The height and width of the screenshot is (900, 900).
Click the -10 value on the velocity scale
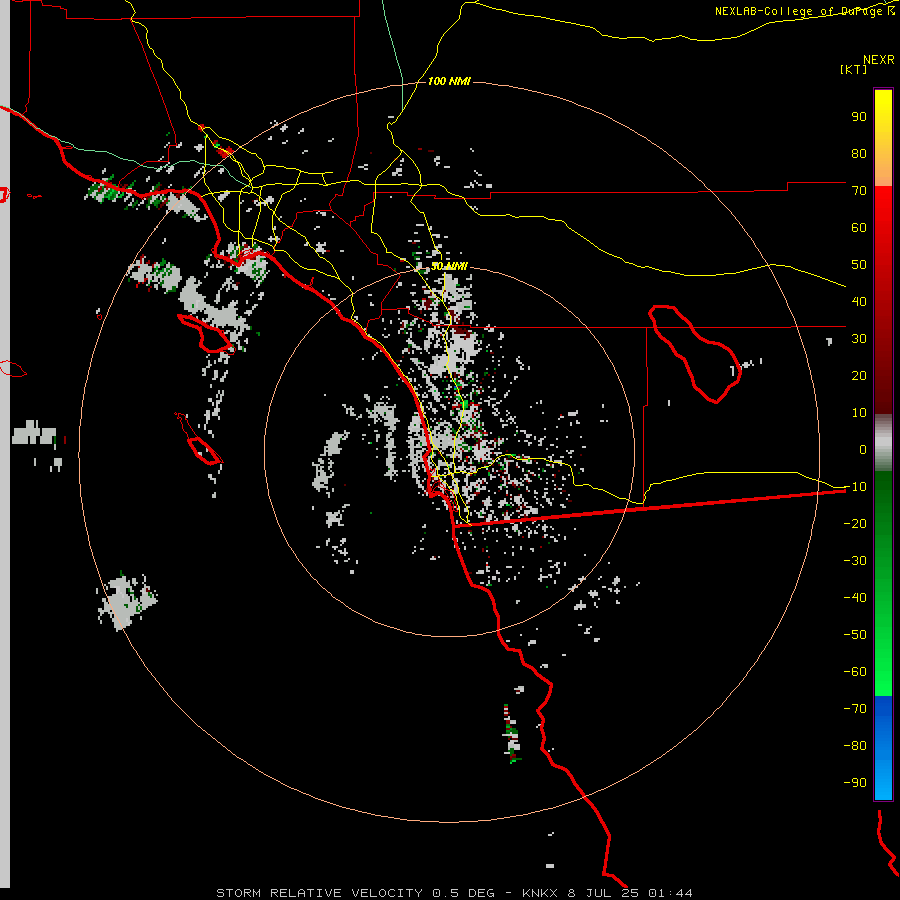[855, 487]
